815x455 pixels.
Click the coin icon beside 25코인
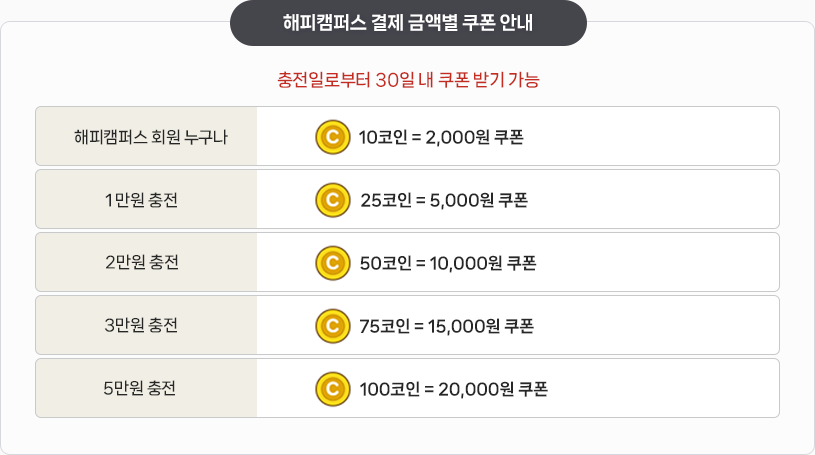[333, 200]
